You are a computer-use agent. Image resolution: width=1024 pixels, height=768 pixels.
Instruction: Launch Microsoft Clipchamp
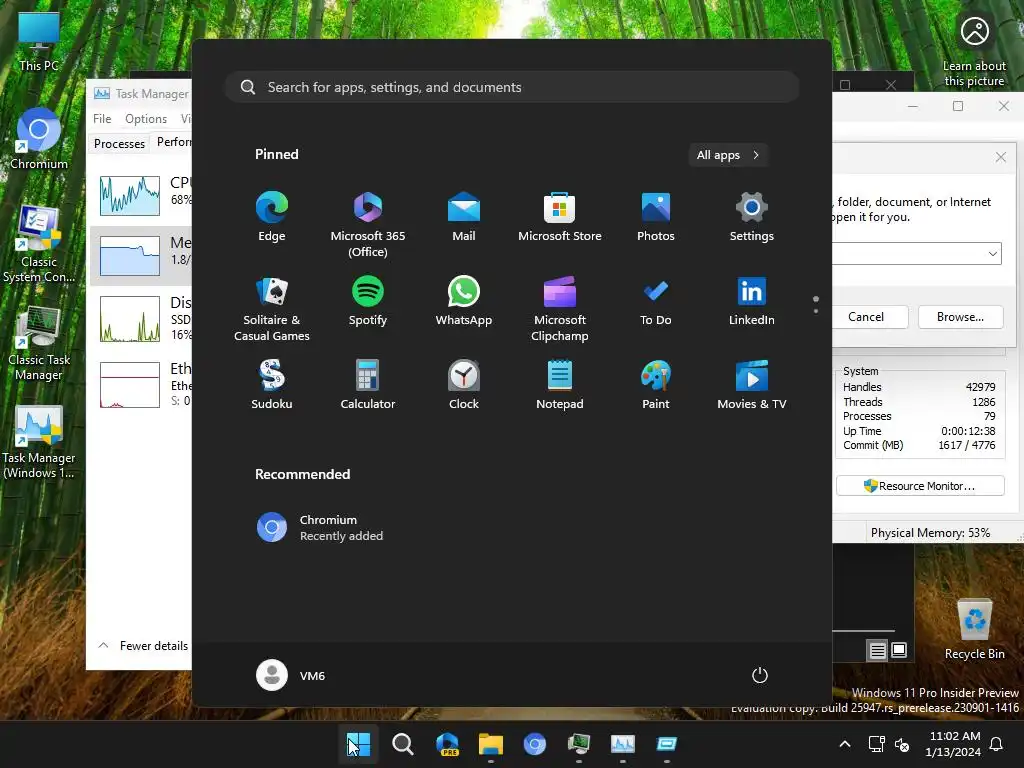tap(560, 309)
